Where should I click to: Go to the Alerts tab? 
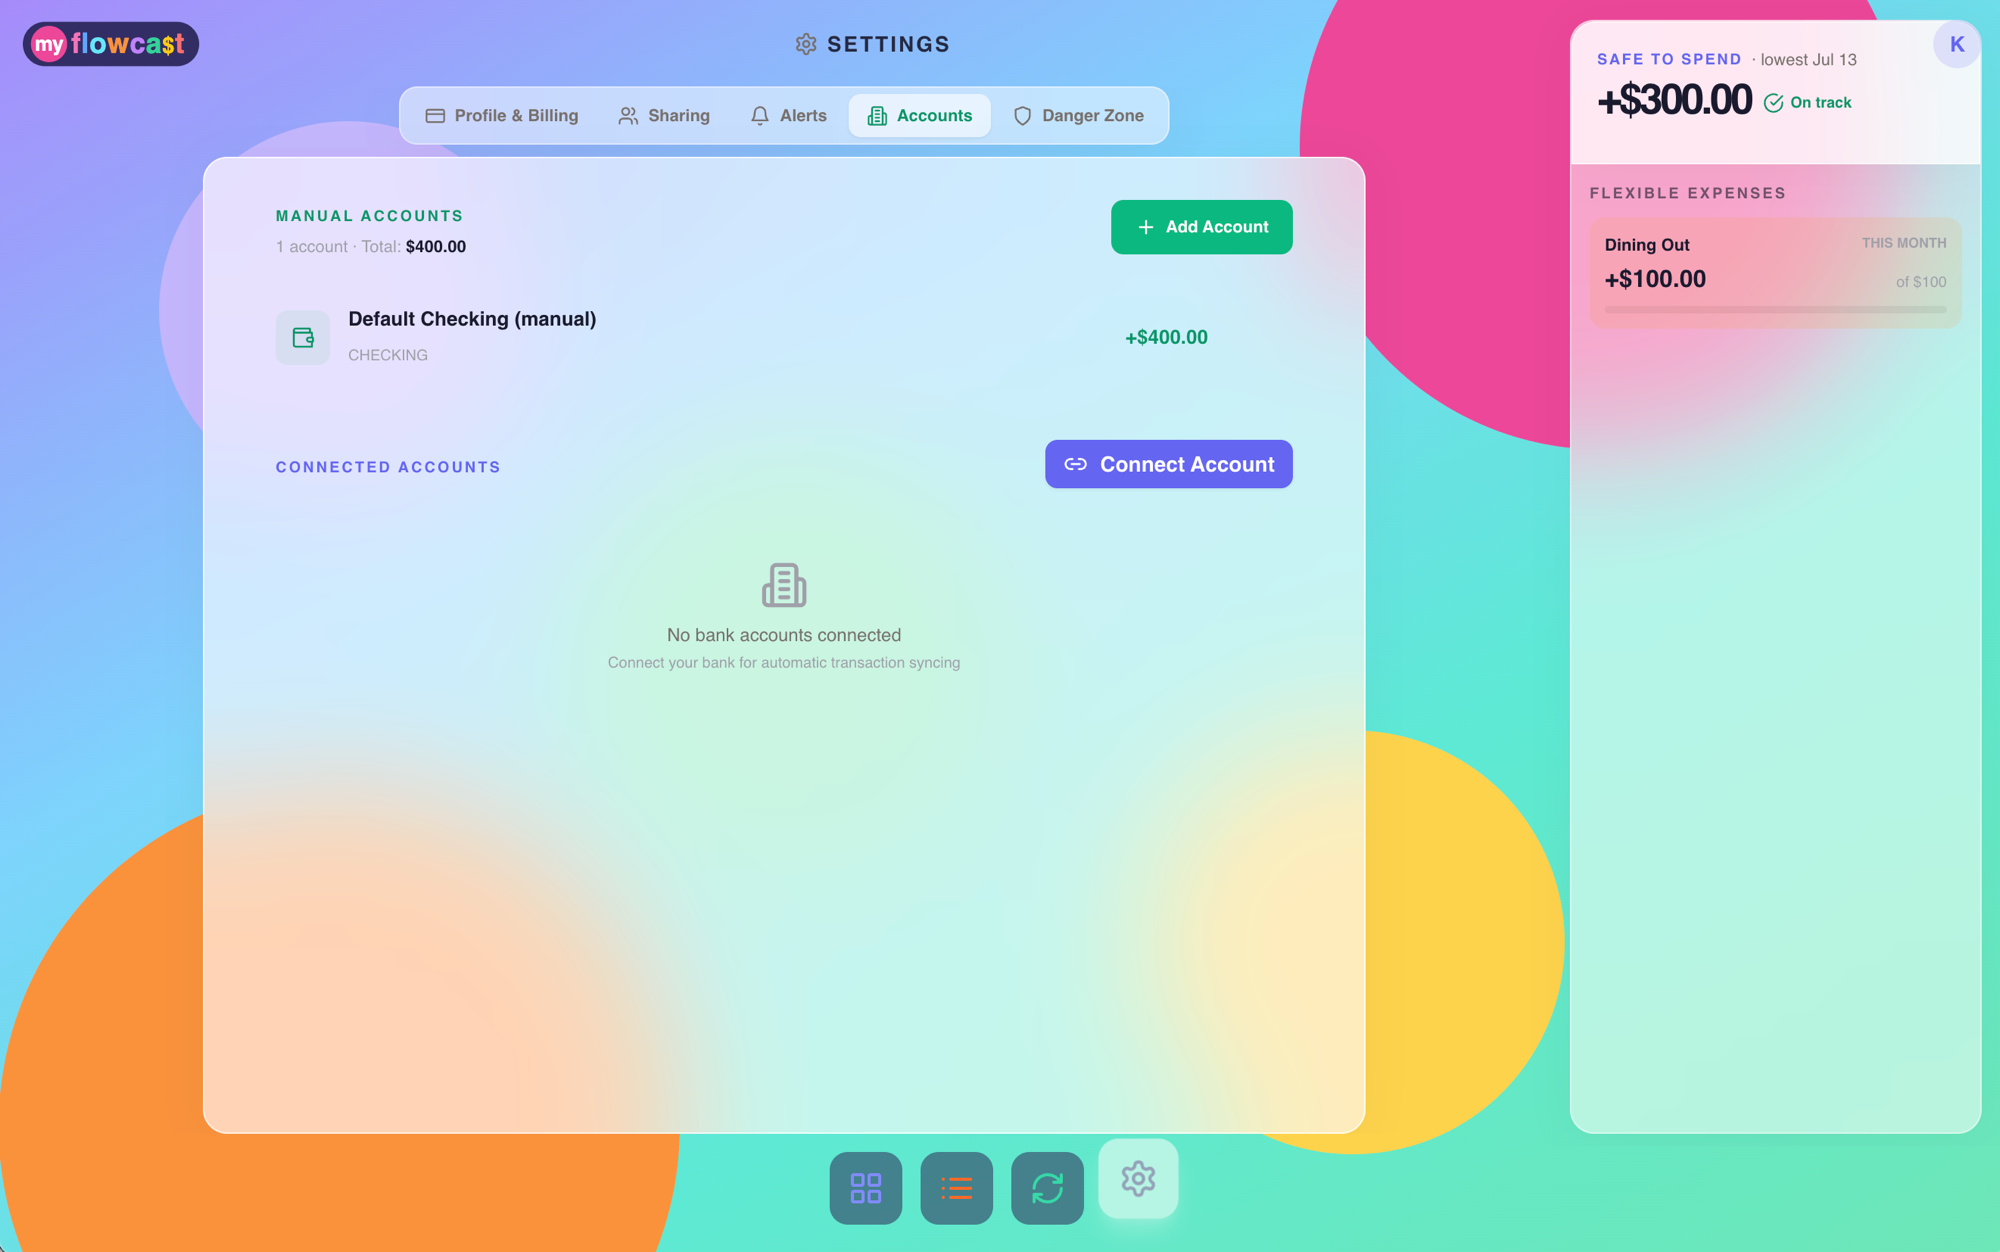point(789,116)
